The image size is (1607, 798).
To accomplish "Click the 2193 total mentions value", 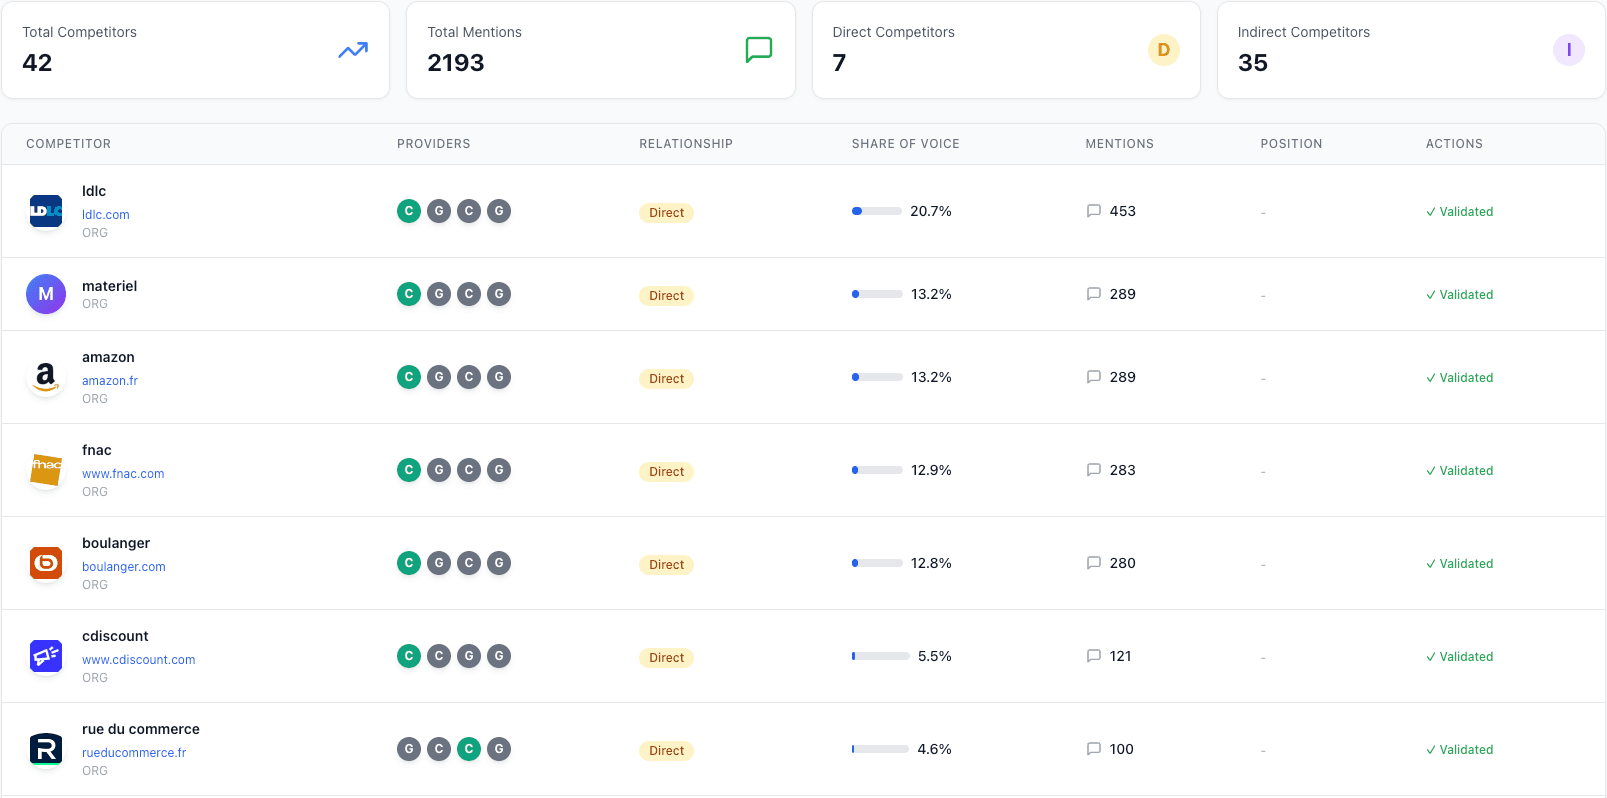I will point(456,63).
